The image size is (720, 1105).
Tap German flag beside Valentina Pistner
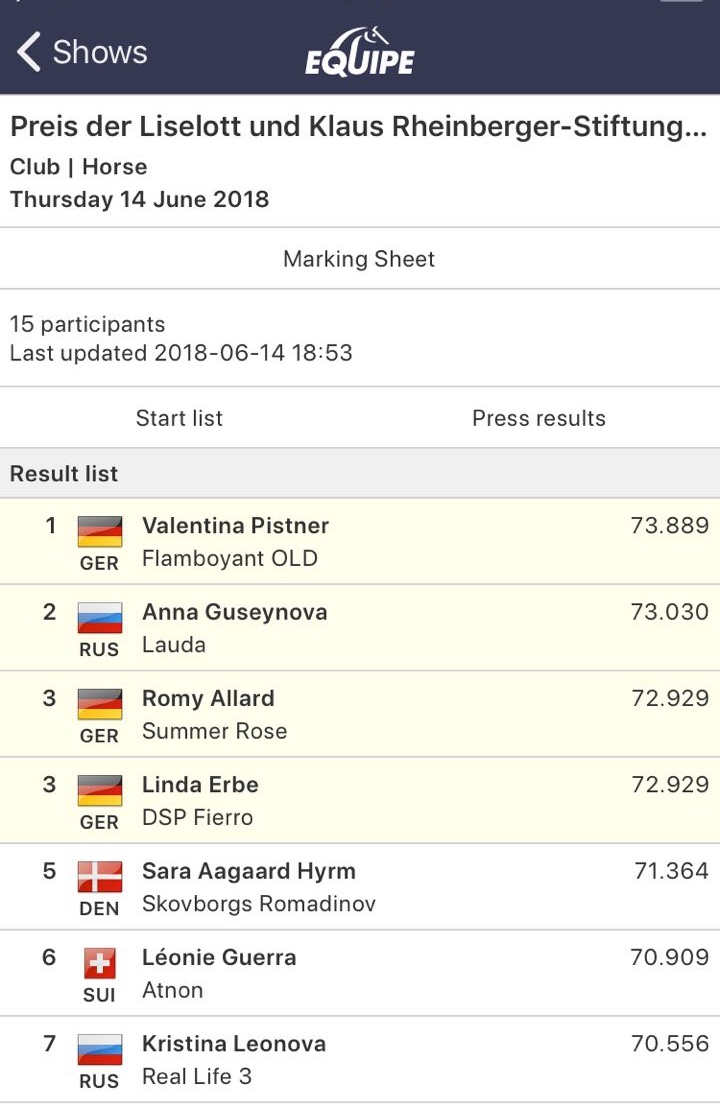100,531
